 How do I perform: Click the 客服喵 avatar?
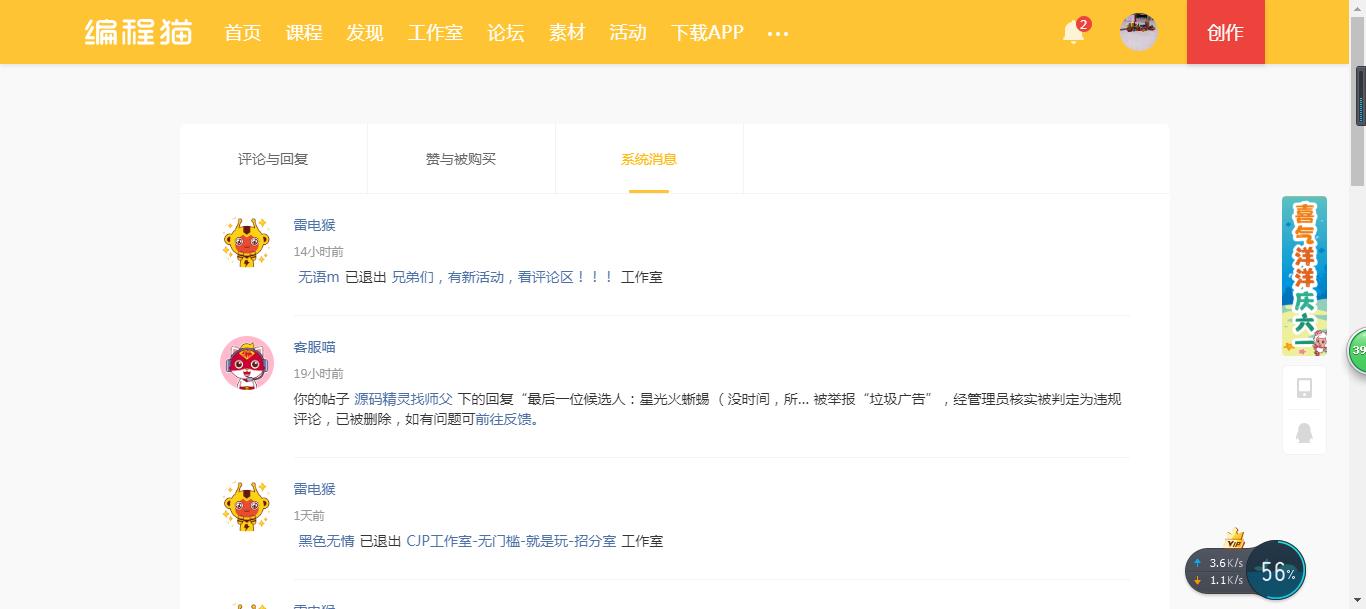pyautogui.click(x=247, y=363)
